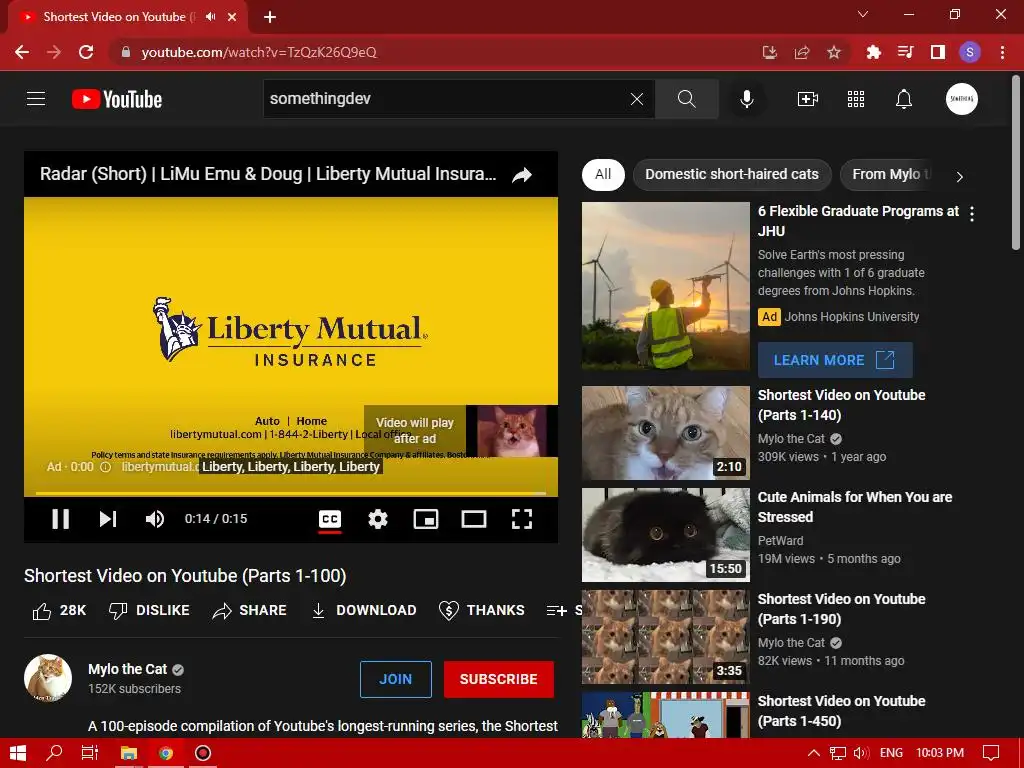
Task: Open Mylo the Cat channel avatar
Action: point(48,678)
